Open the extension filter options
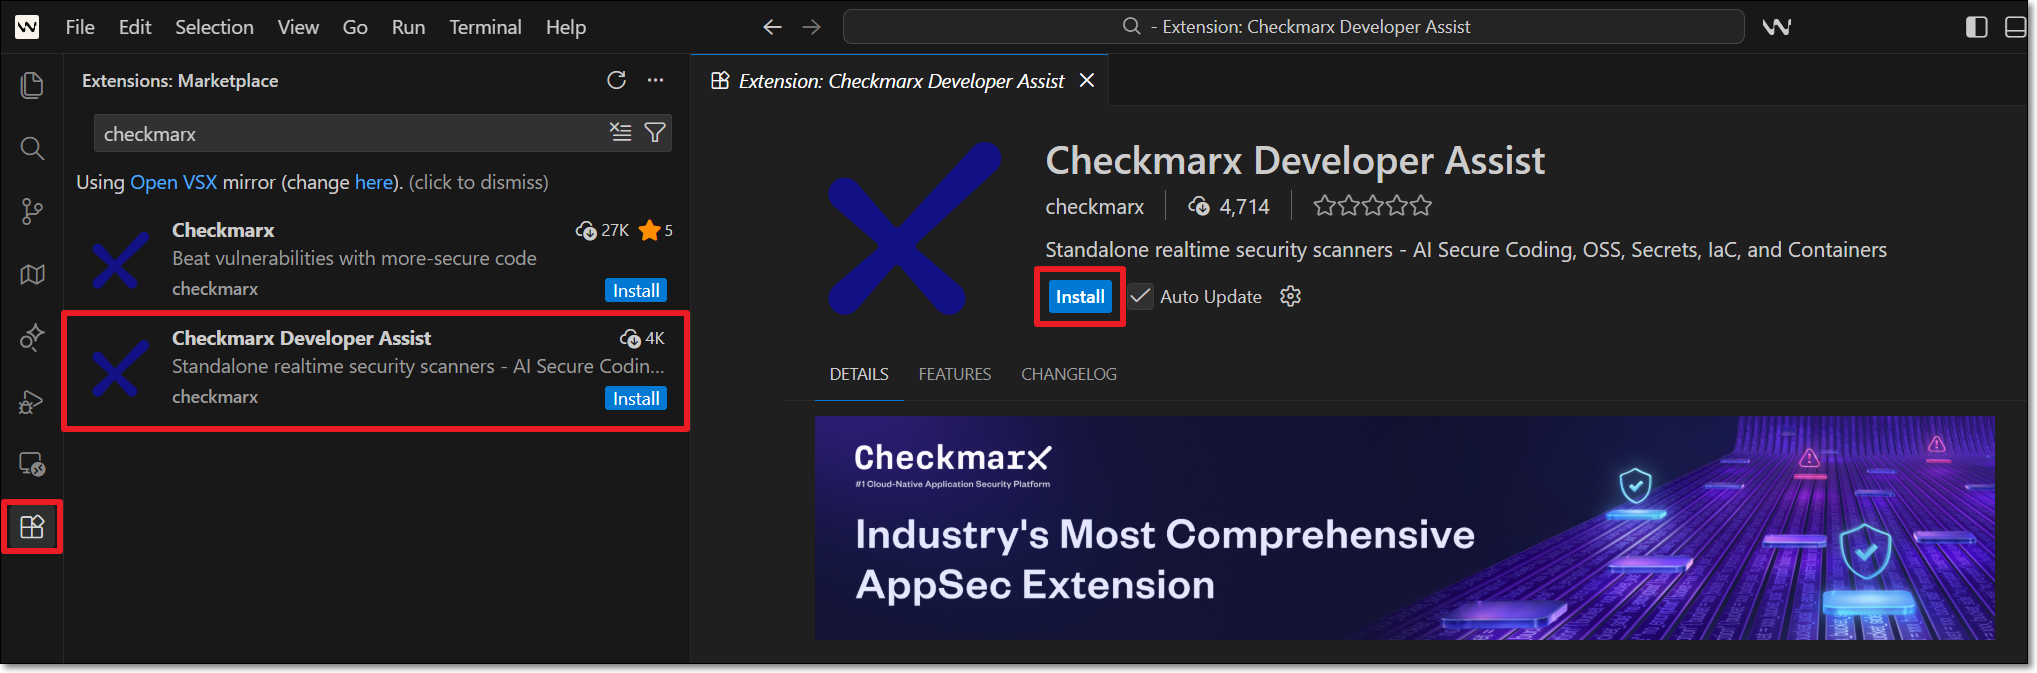 (655, 132)
